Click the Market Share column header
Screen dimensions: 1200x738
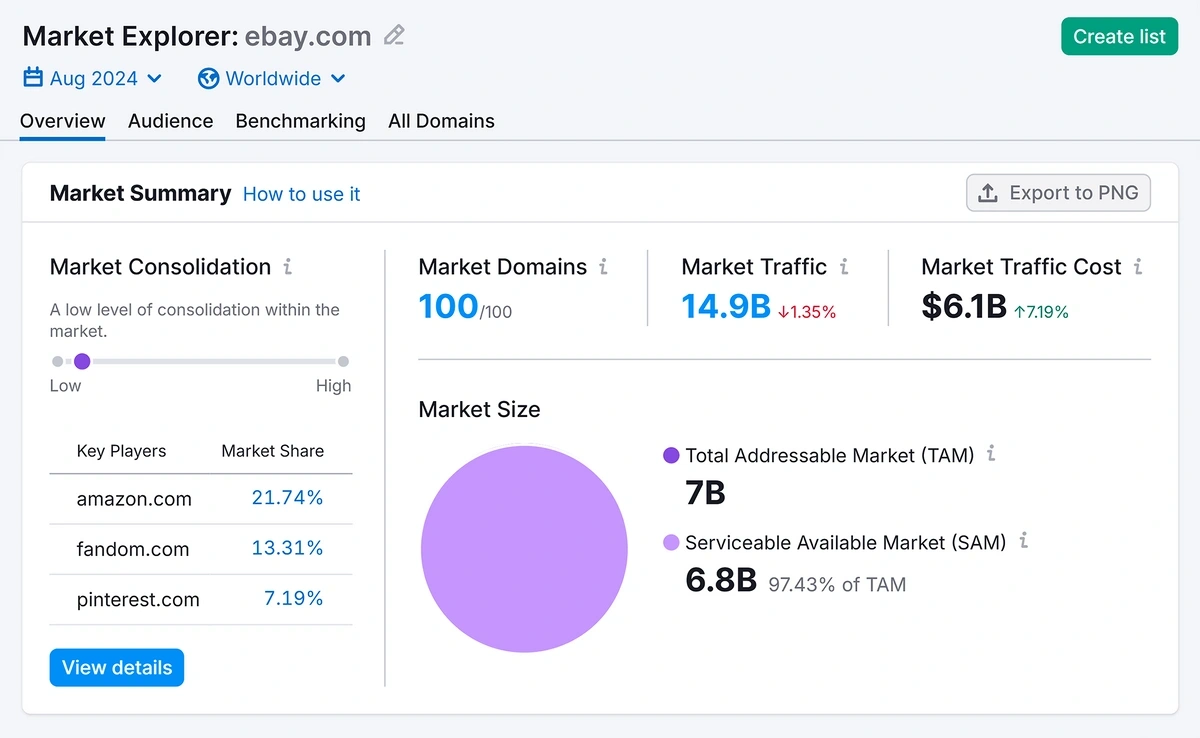272,451
